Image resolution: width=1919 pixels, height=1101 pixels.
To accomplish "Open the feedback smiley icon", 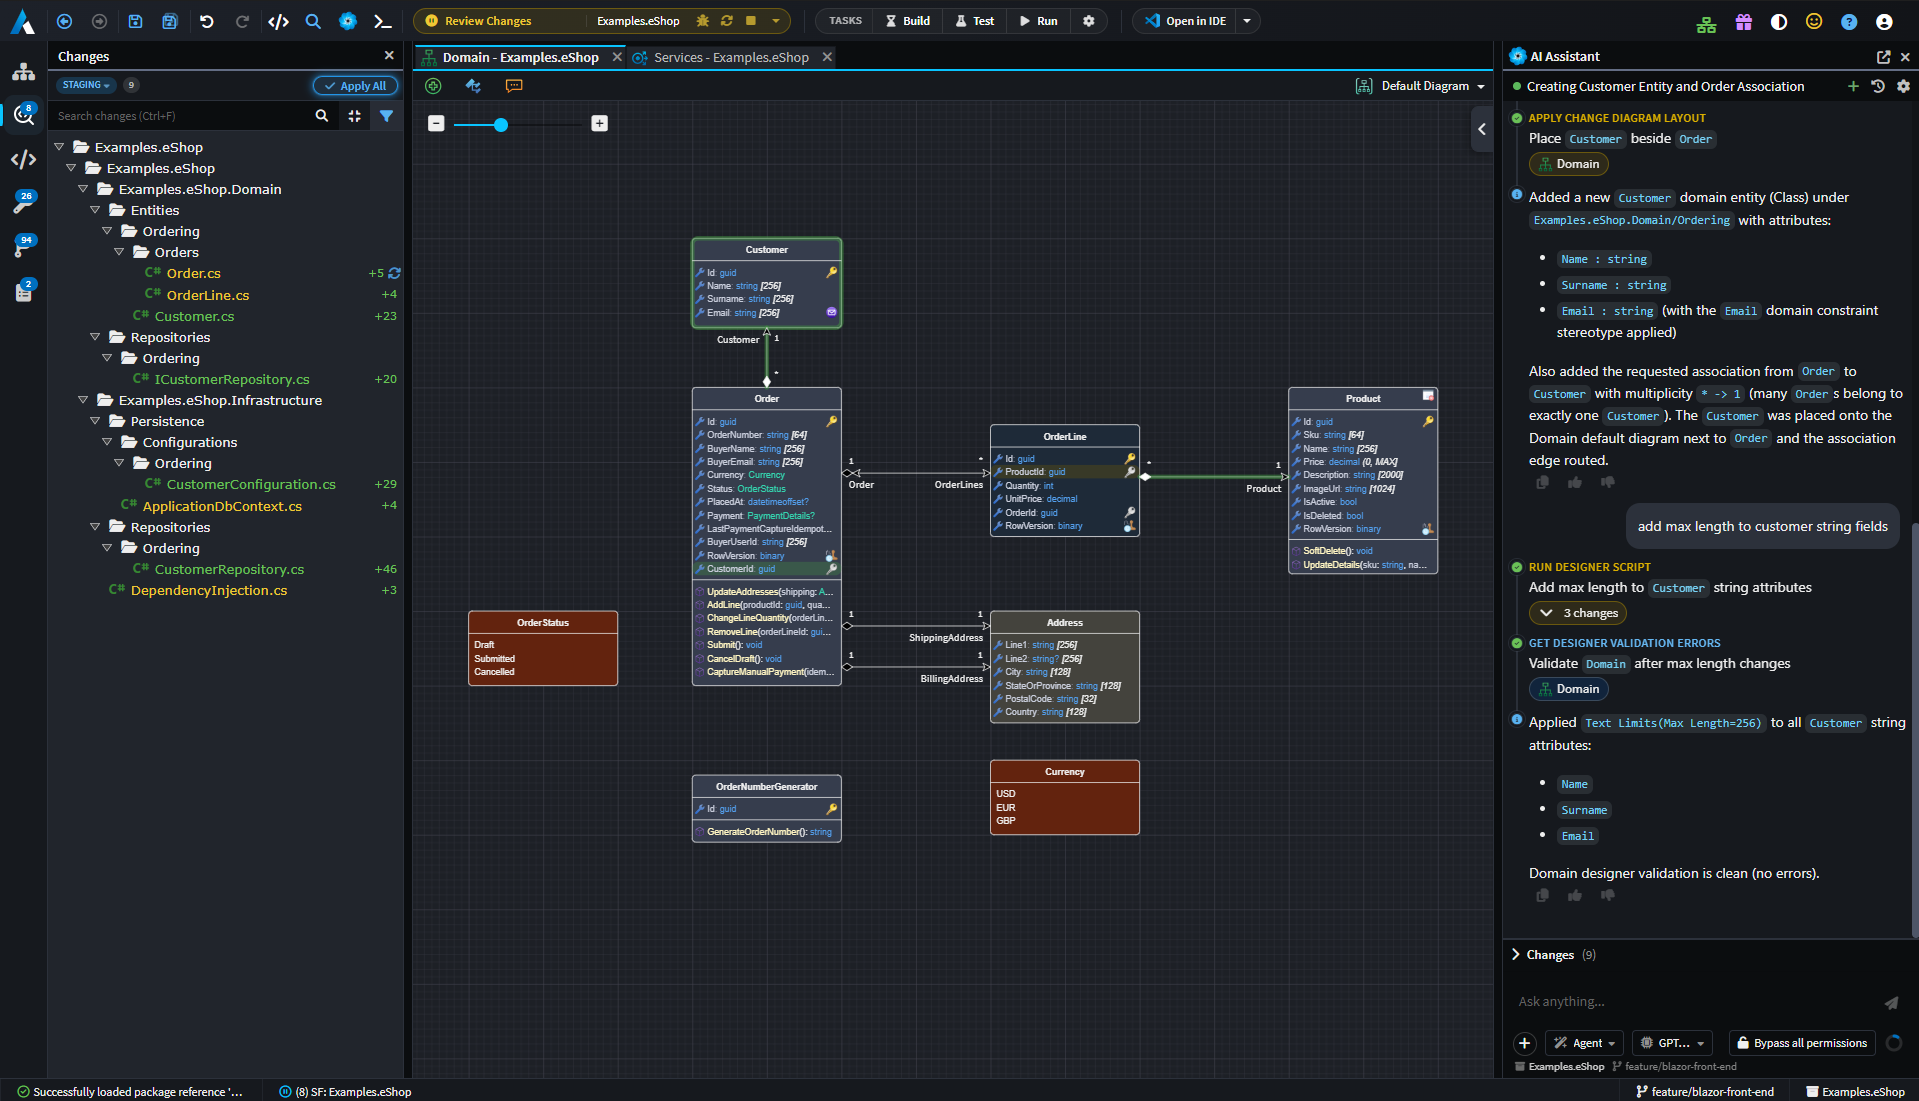I will pyautogui.click(x=1814, y=22).
